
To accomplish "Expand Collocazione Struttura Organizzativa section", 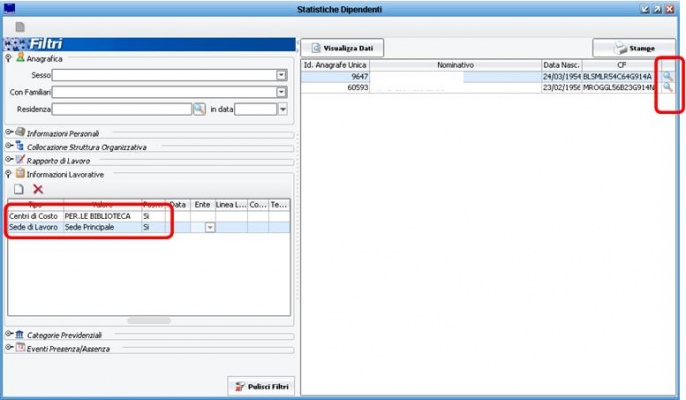I will click(x=8, y=146).
